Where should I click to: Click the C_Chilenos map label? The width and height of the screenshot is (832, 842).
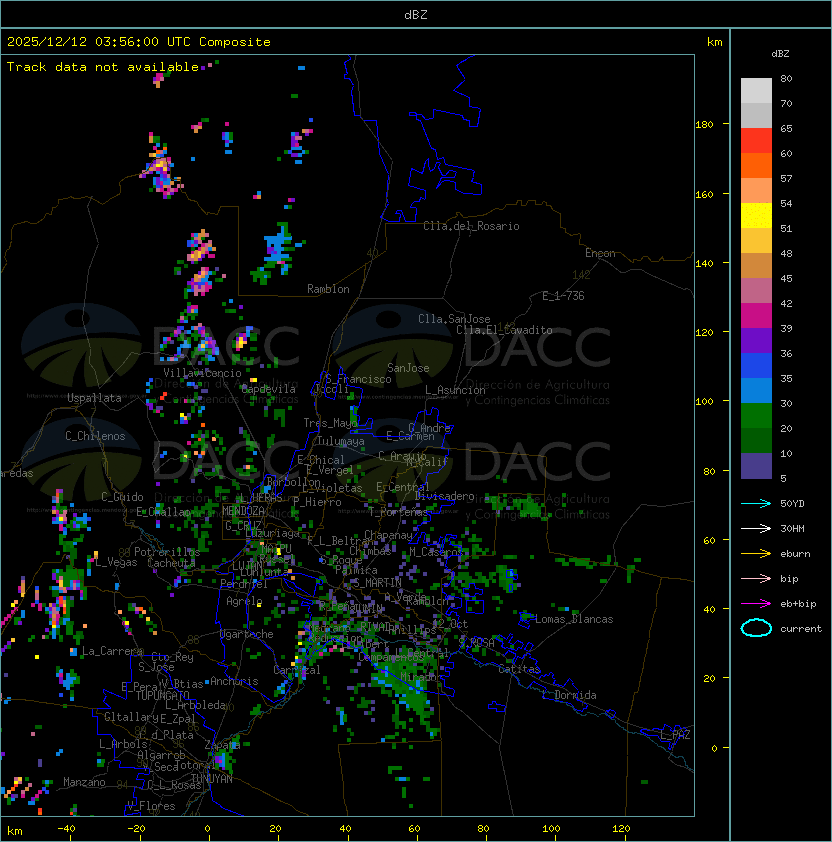pos(95,436)
